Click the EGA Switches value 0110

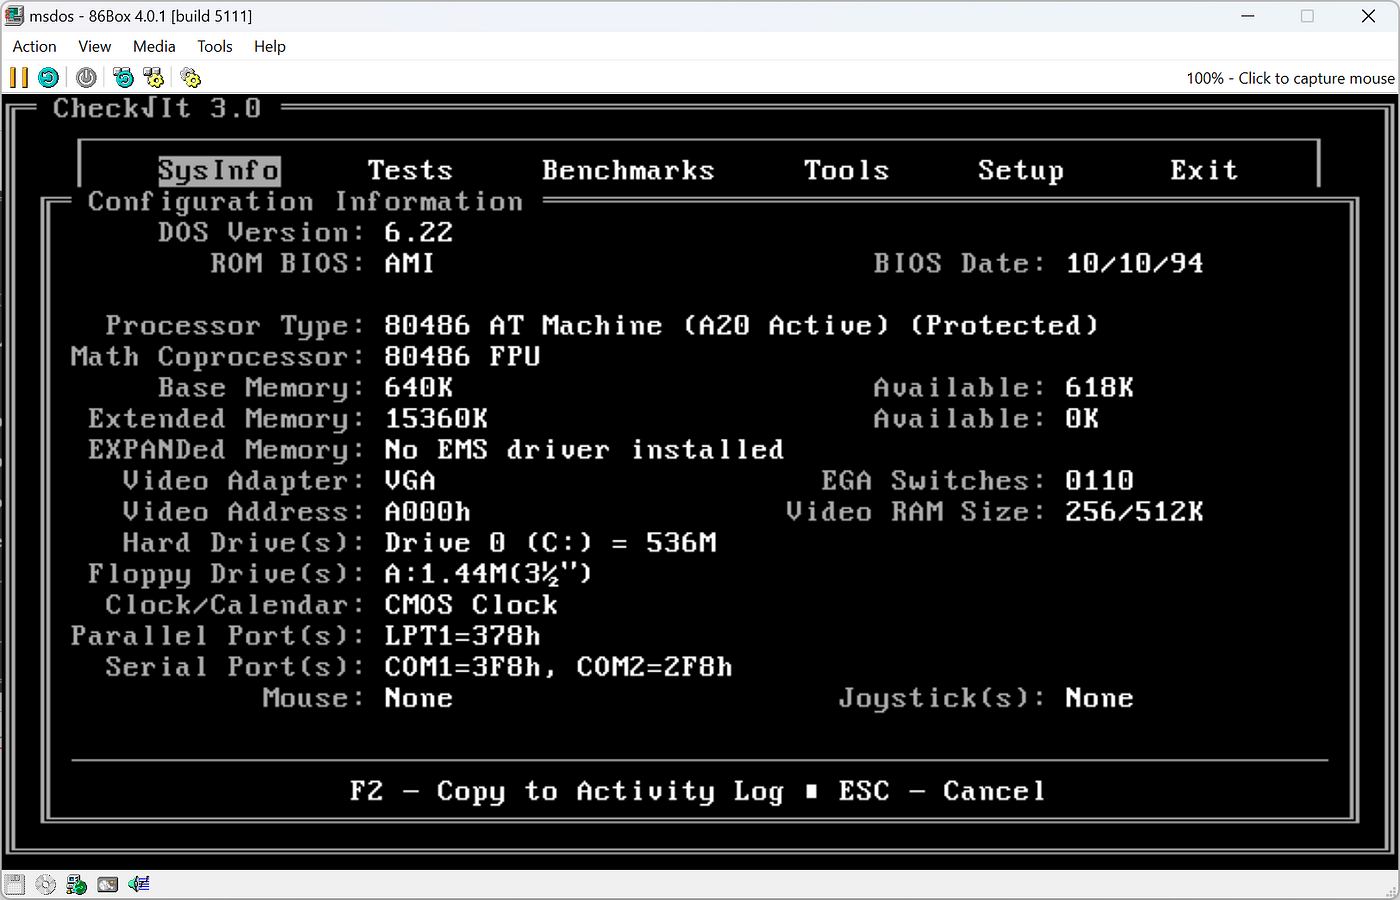click(x=1099, y=480)
